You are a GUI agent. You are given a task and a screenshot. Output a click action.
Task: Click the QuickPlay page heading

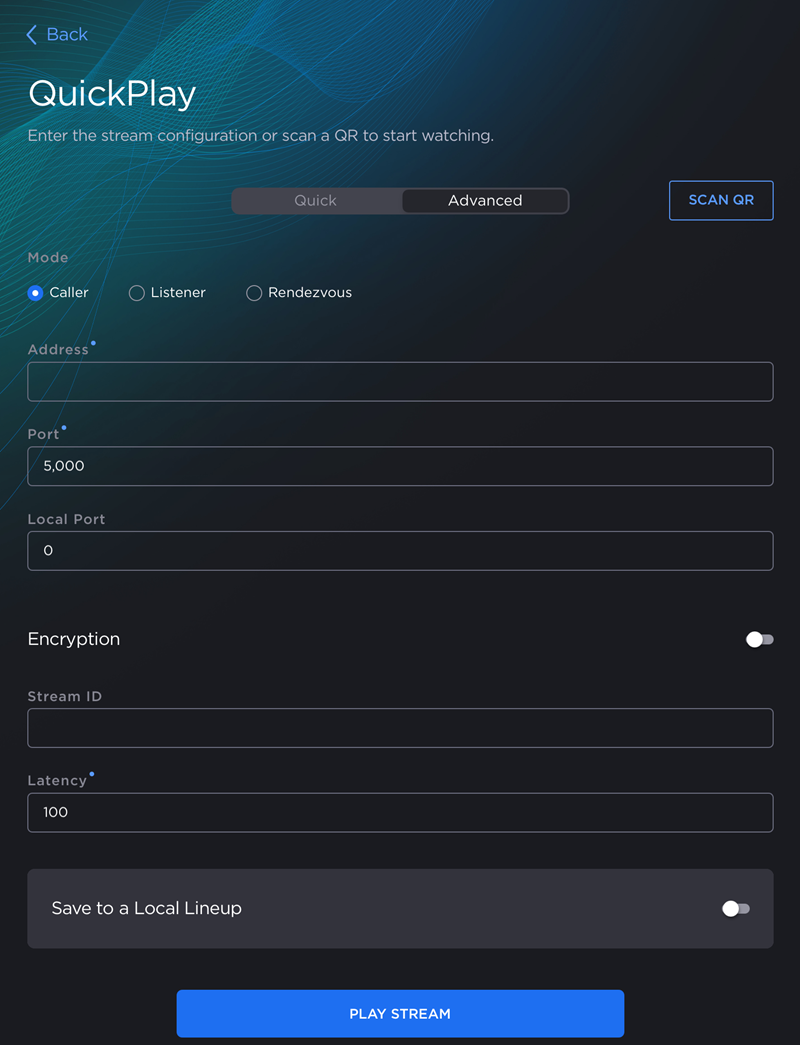(111, 92)
